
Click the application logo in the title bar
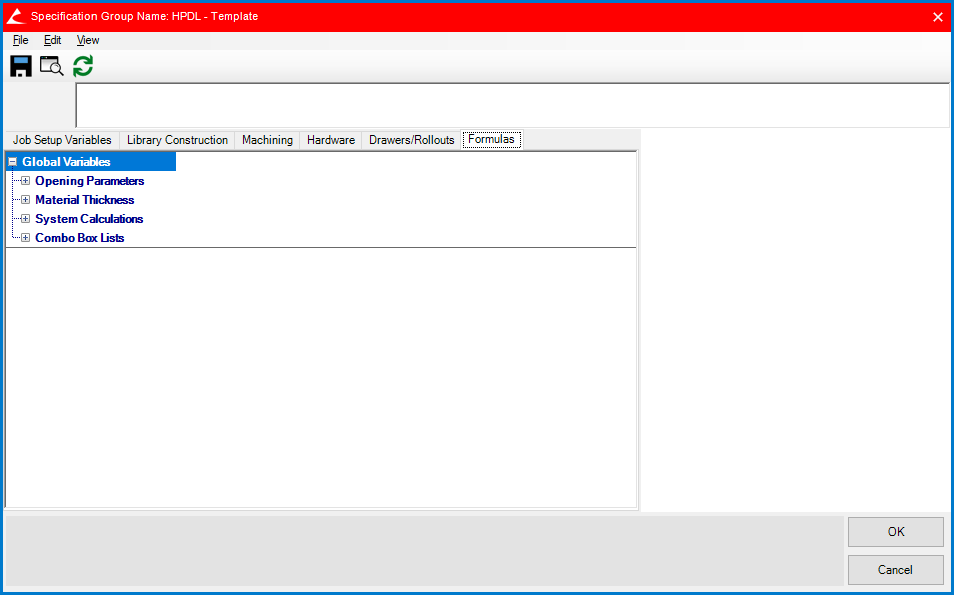[14, 16]
